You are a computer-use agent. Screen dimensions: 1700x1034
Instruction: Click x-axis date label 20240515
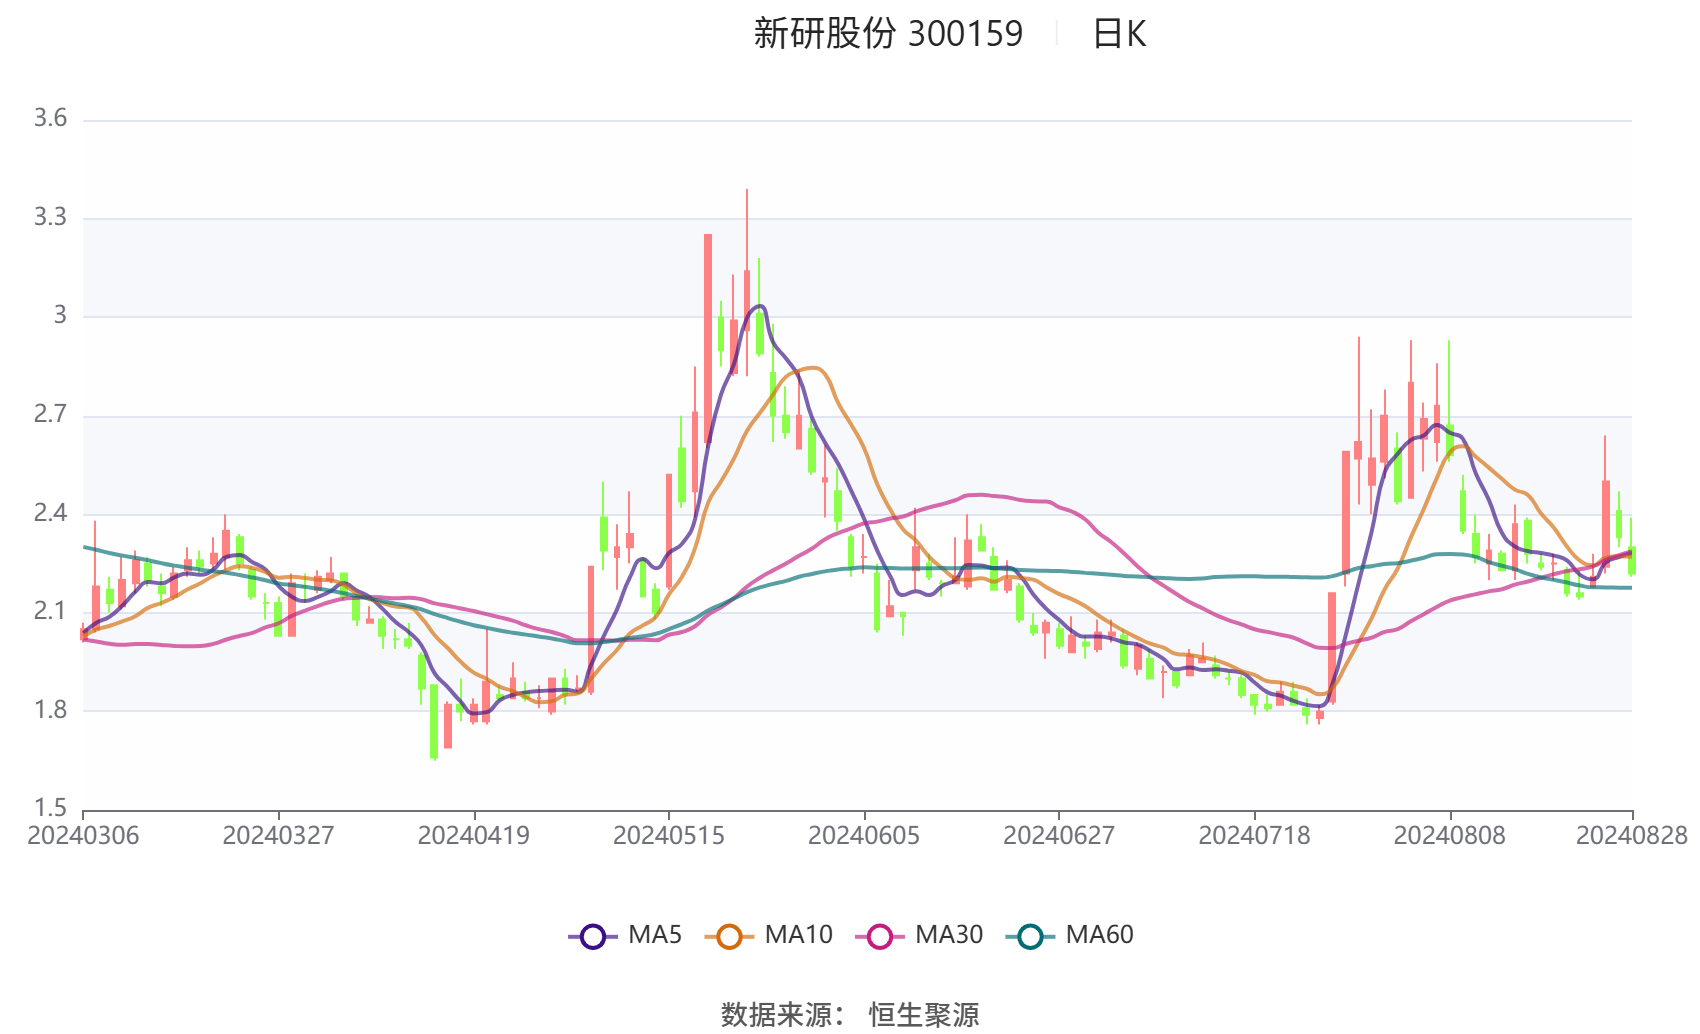(x=668, y=835)
